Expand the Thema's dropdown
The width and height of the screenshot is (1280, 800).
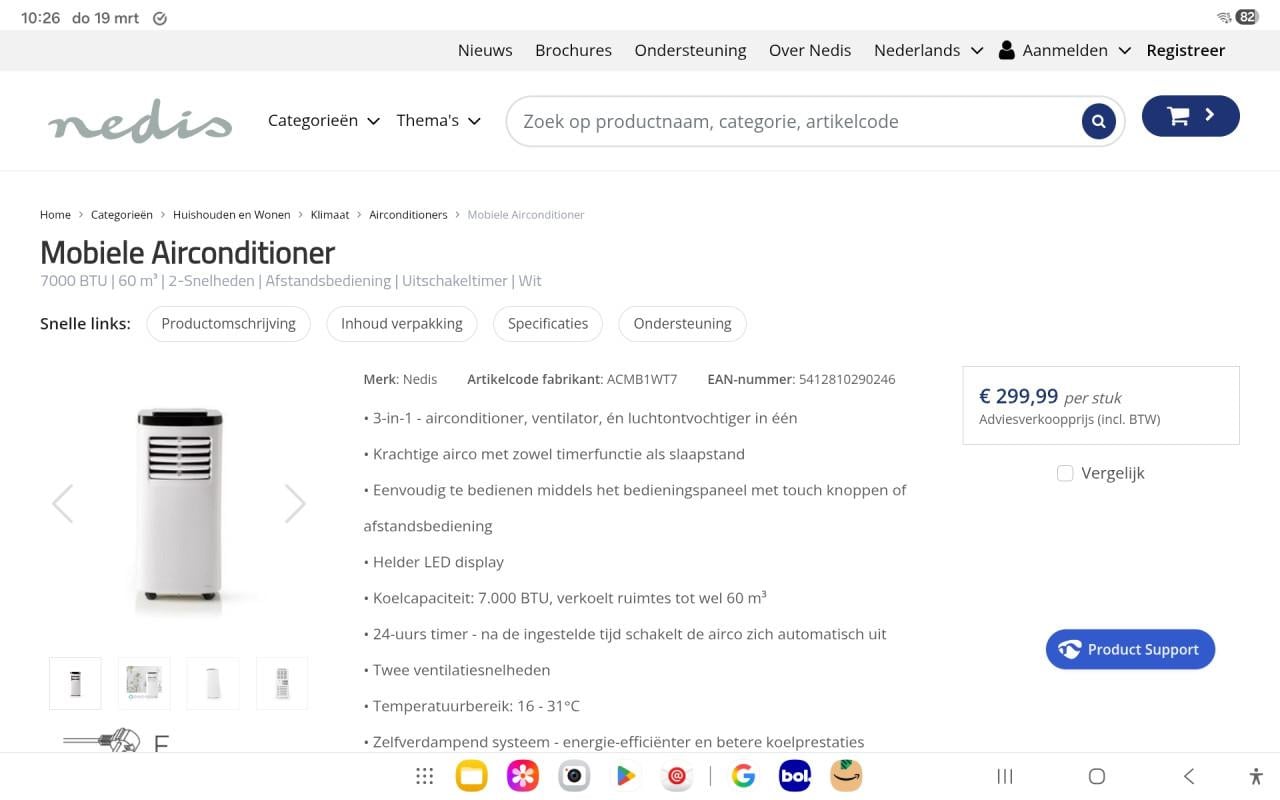tap(437, 120)
